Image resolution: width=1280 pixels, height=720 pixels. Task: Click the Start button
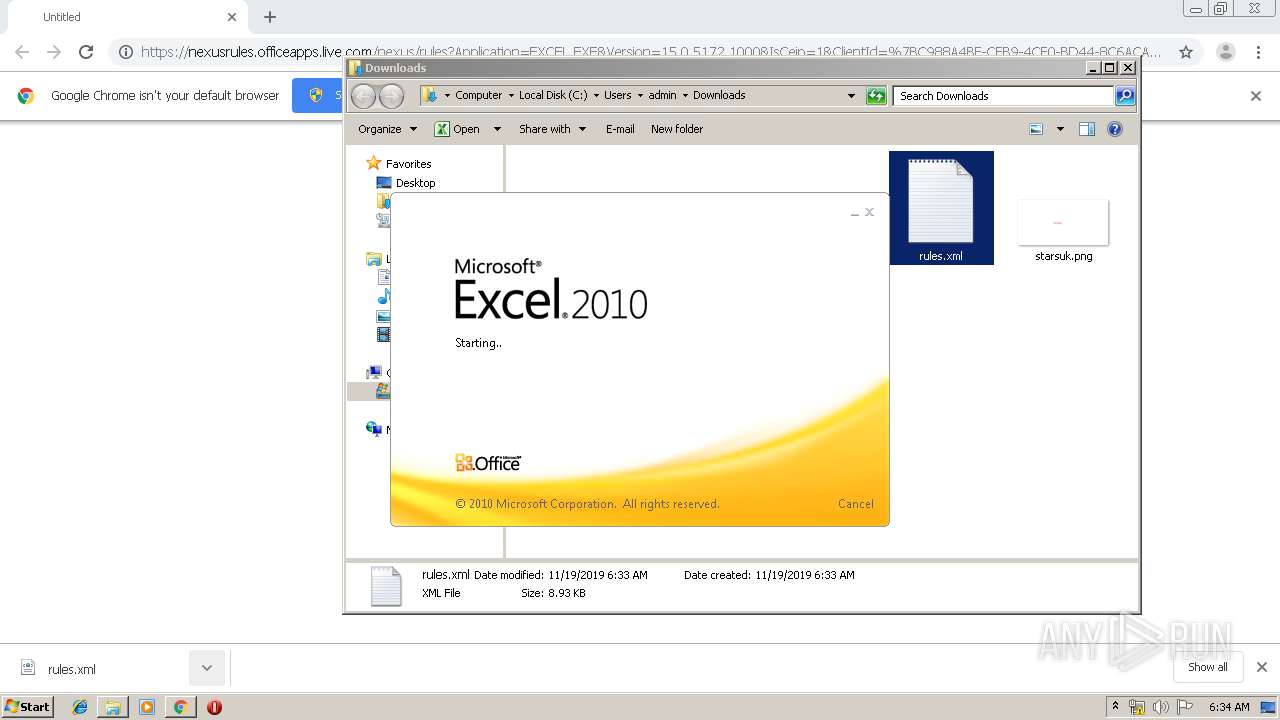click(x=28, y=707)
